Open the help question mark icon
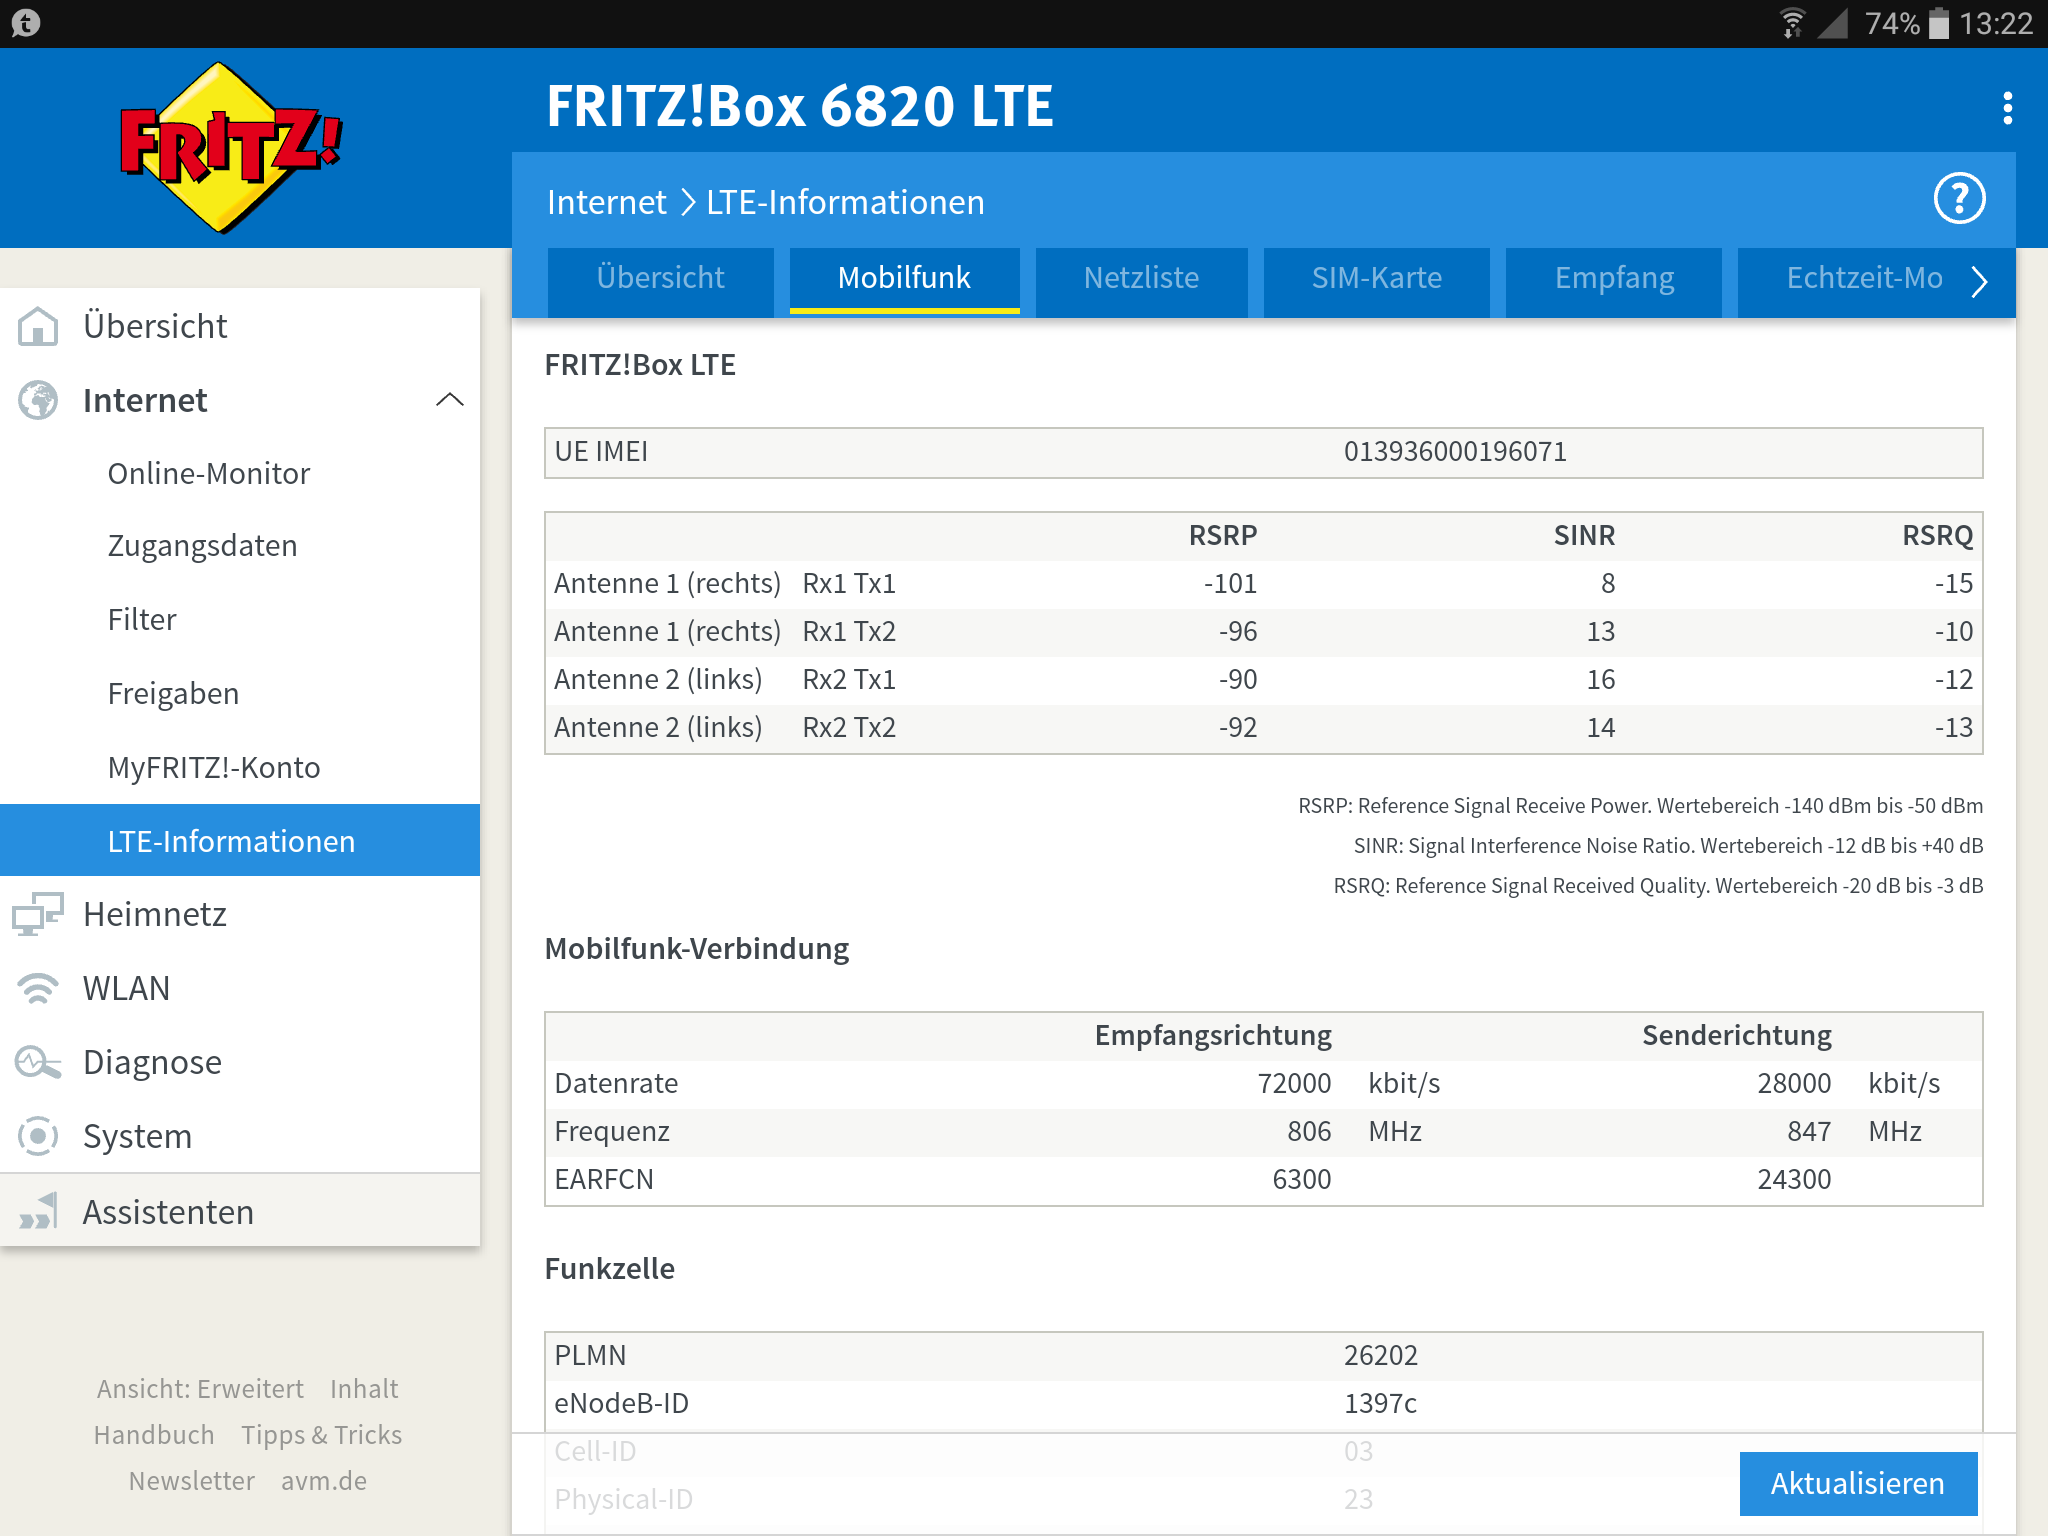2048x1536 pixels. coord(1959,199)
